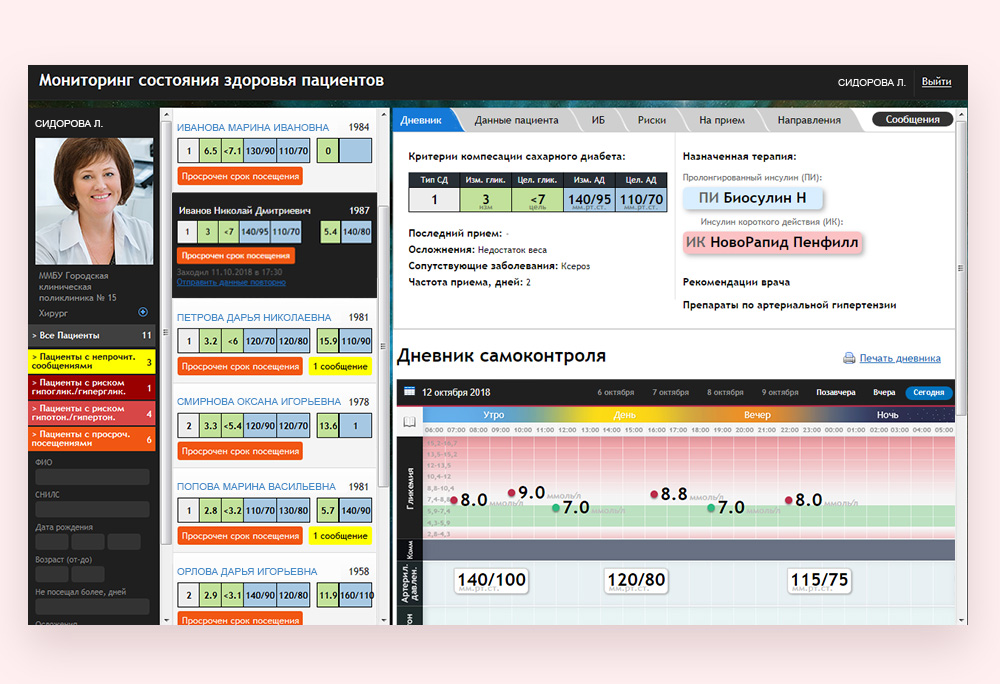1000x684 pixels.
Task: Switch to the Риски tab
Action: tap(651, 120)
